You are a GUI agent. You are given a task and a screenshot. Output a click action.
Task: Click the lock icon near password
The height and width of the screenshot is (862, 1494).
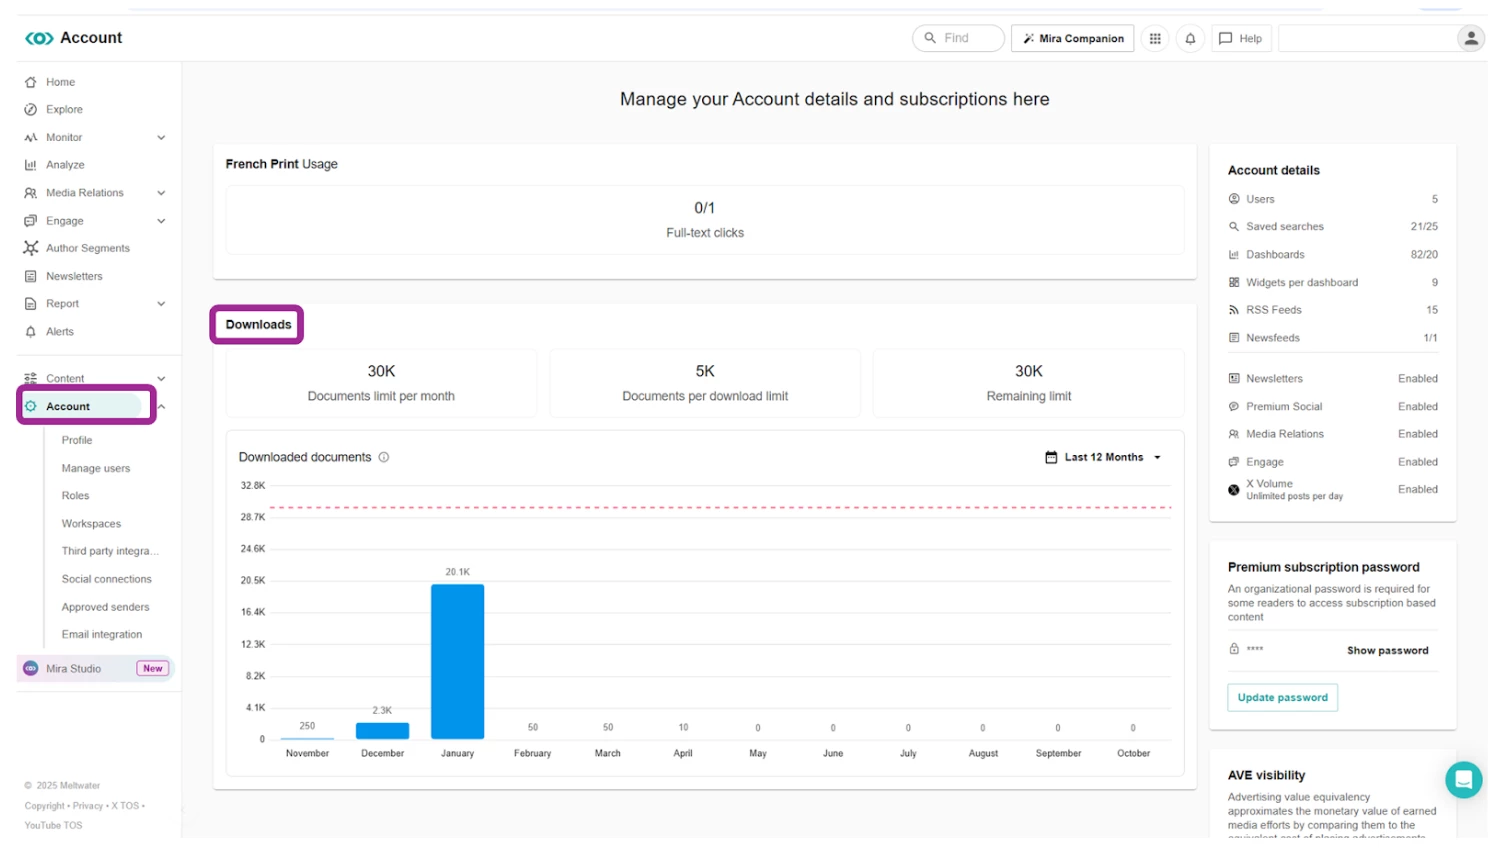point(1234,649)
